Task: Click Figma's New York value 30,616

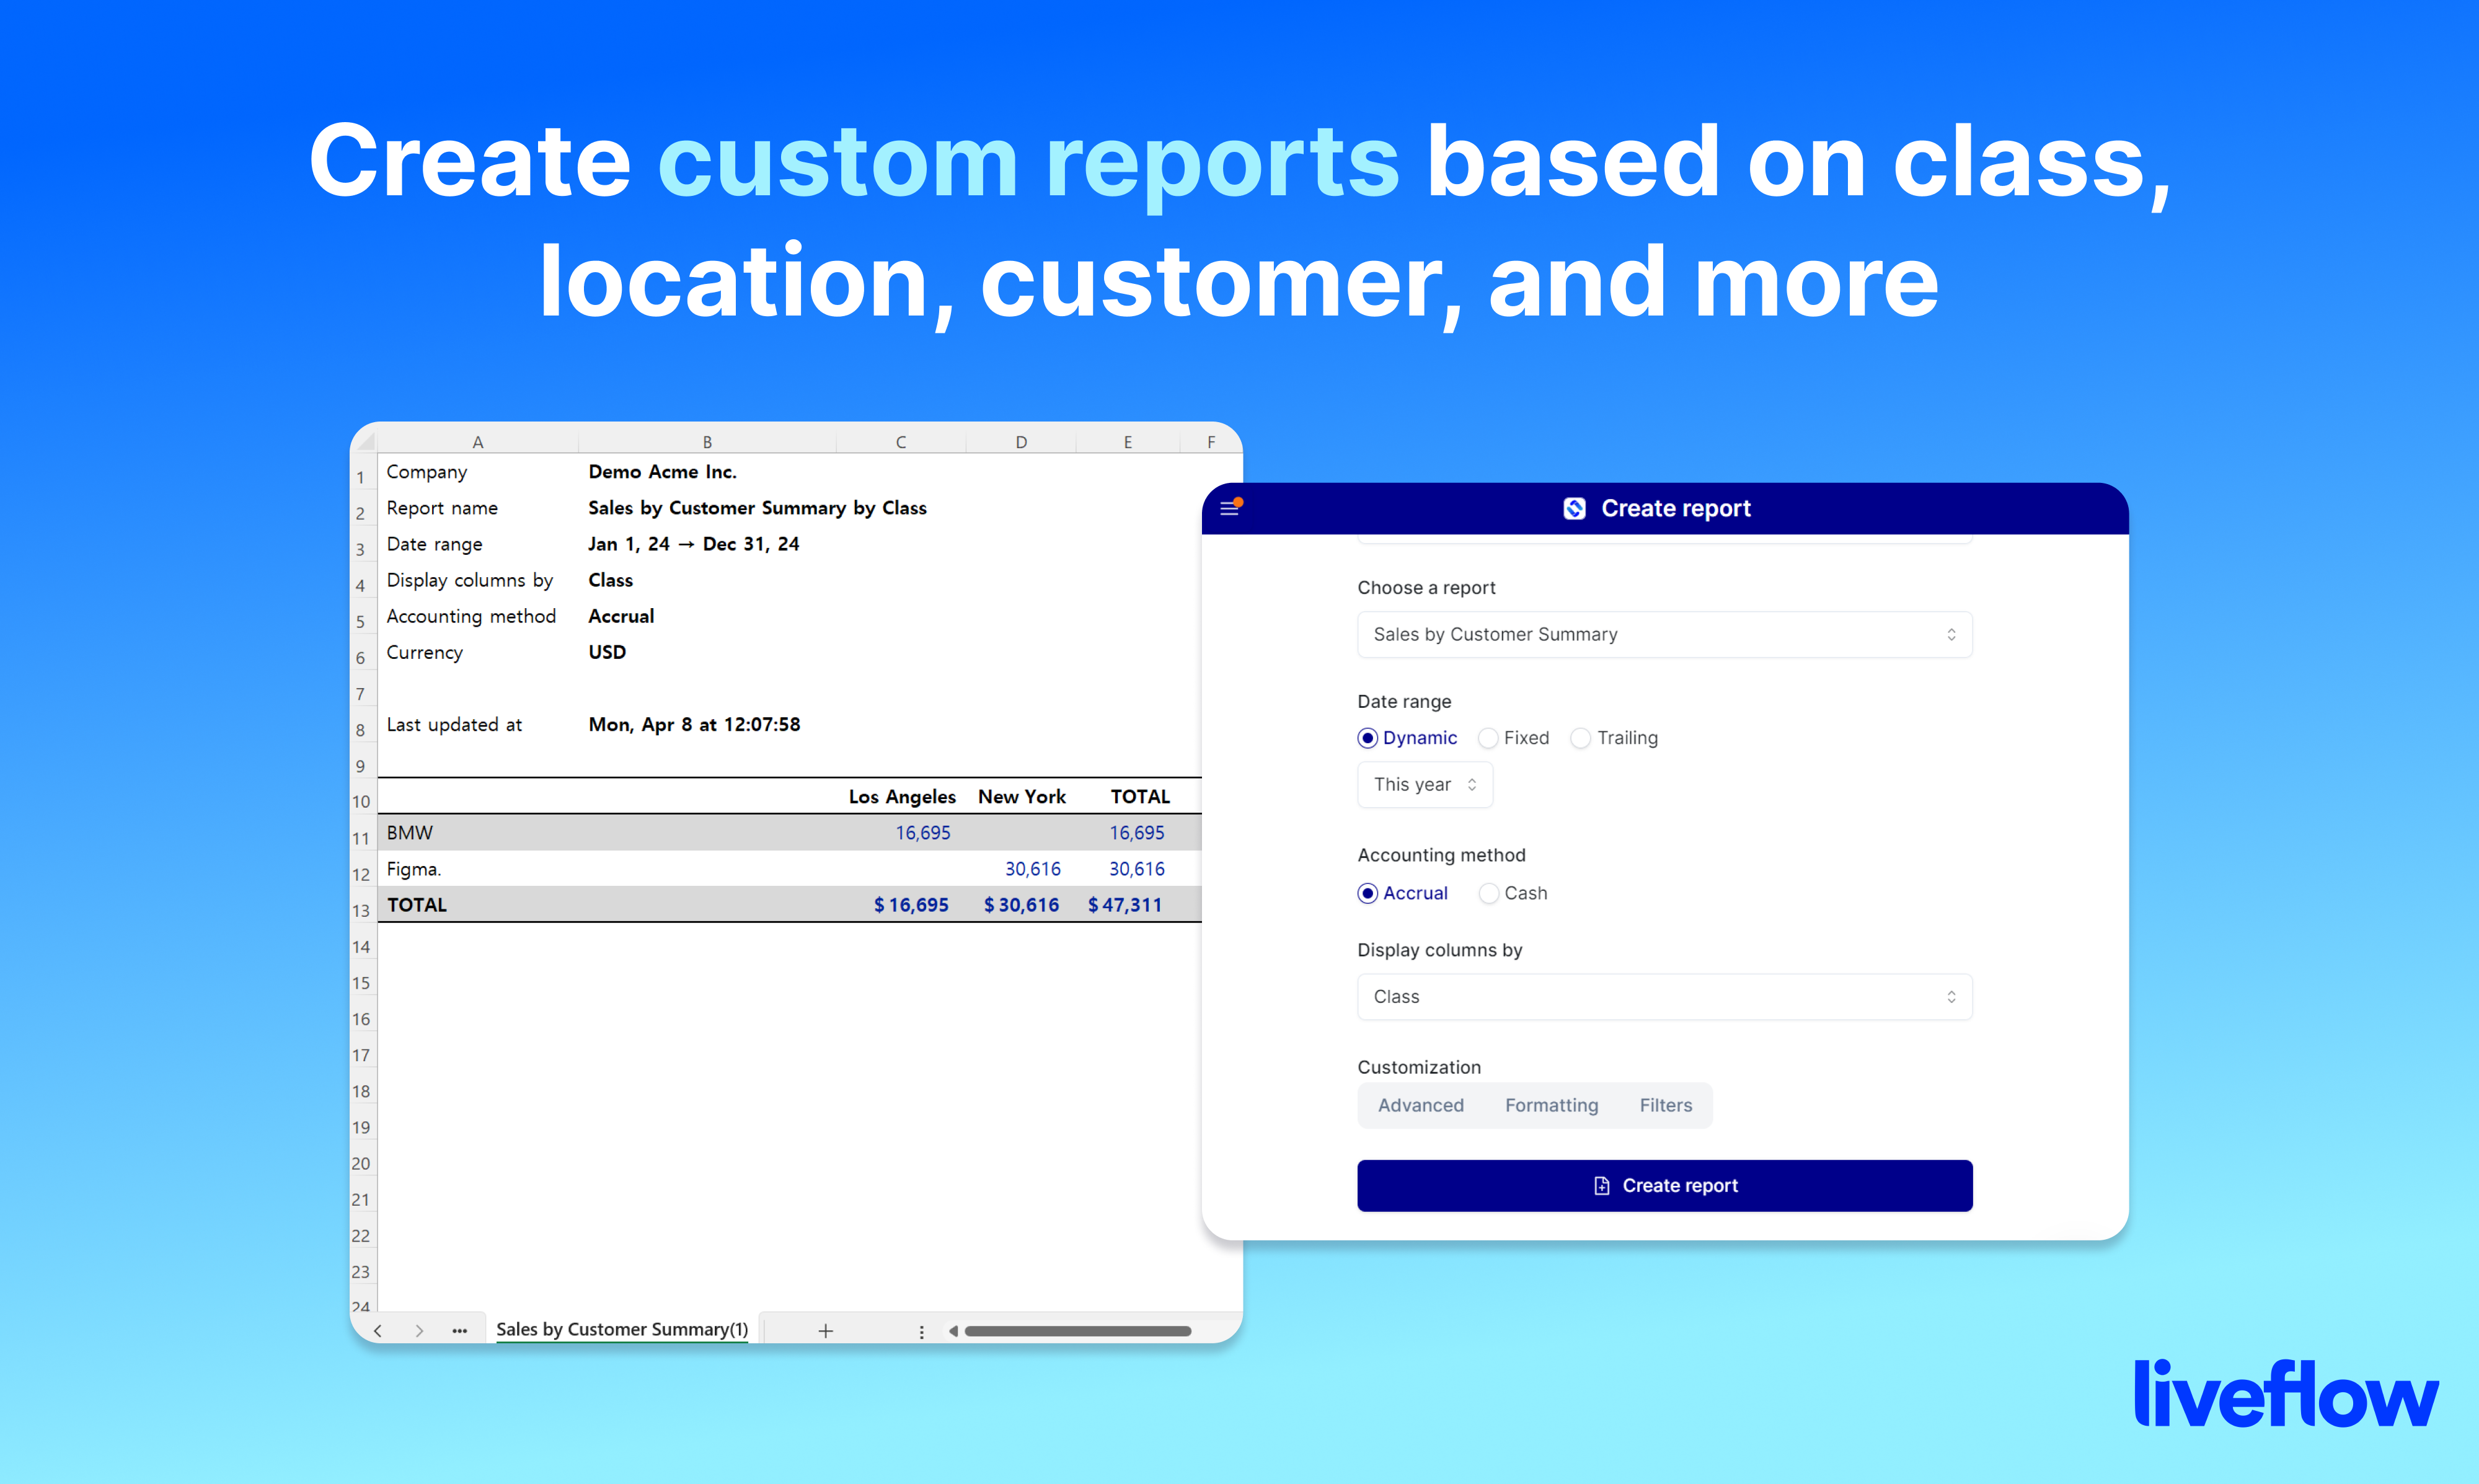Action: pyautogui.click(x=1032, y=869)
